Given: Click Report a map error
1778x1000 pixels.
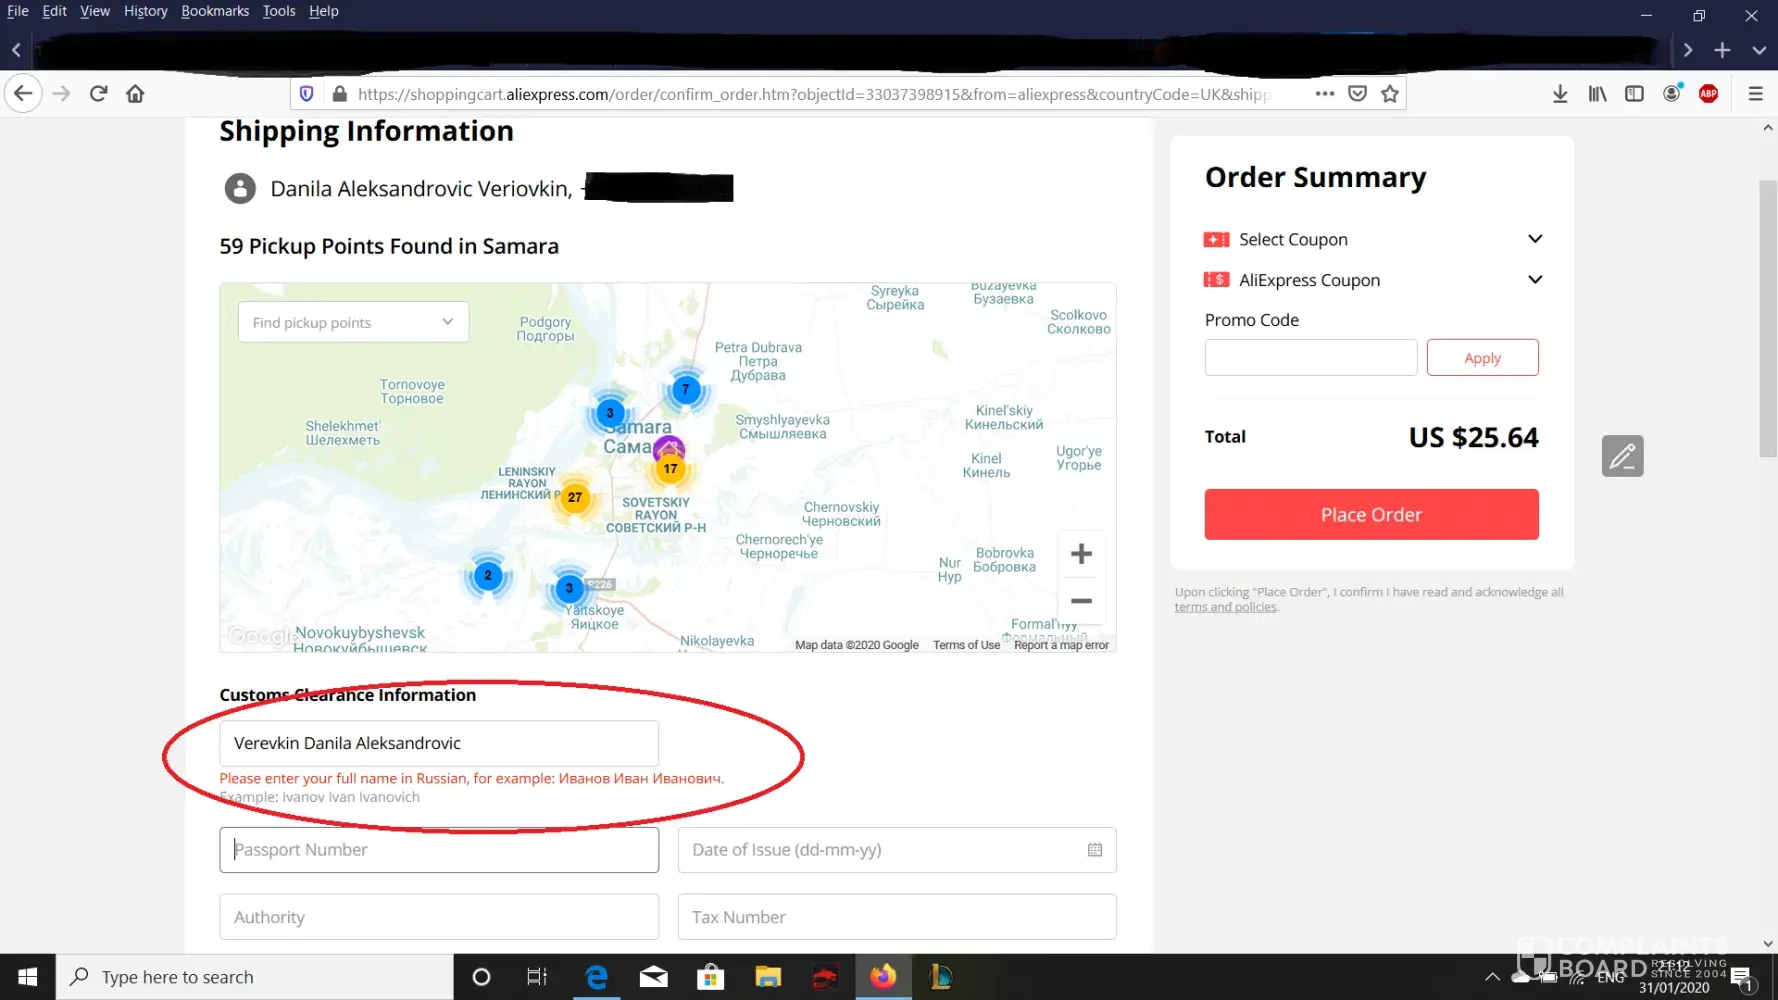Looking at the screenshot, I should (x=1061, y=645).
